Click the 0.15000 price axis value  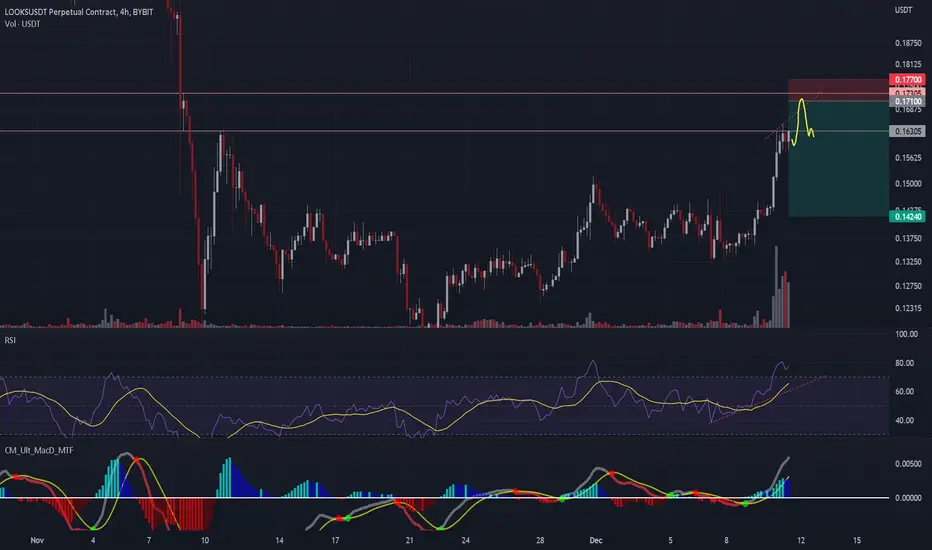pos(908,184)
